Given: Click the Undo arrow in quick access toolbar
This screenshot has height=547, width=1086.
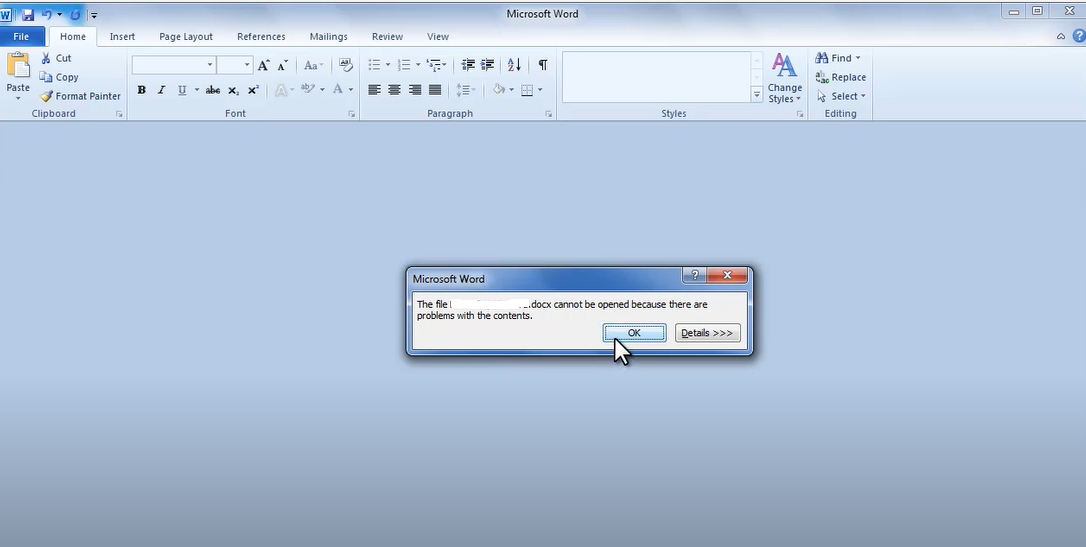Looking at the screenshot, I should 47,14.
